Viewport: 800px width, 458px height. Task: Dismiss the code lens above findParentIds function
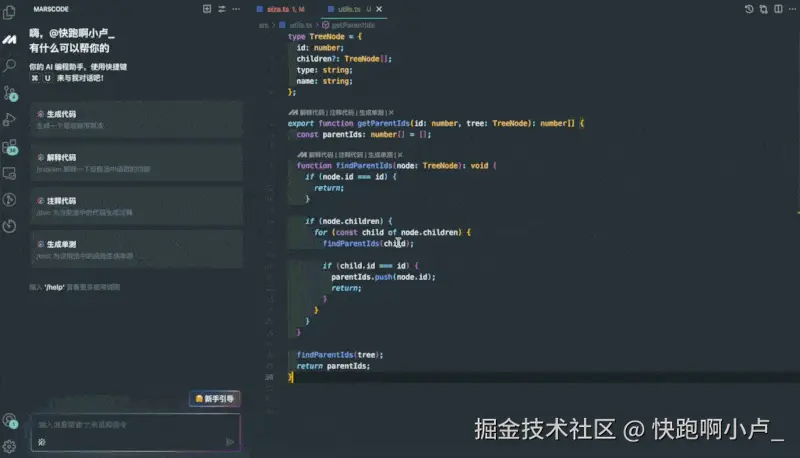pyautogui.click(x=400, y=155)
